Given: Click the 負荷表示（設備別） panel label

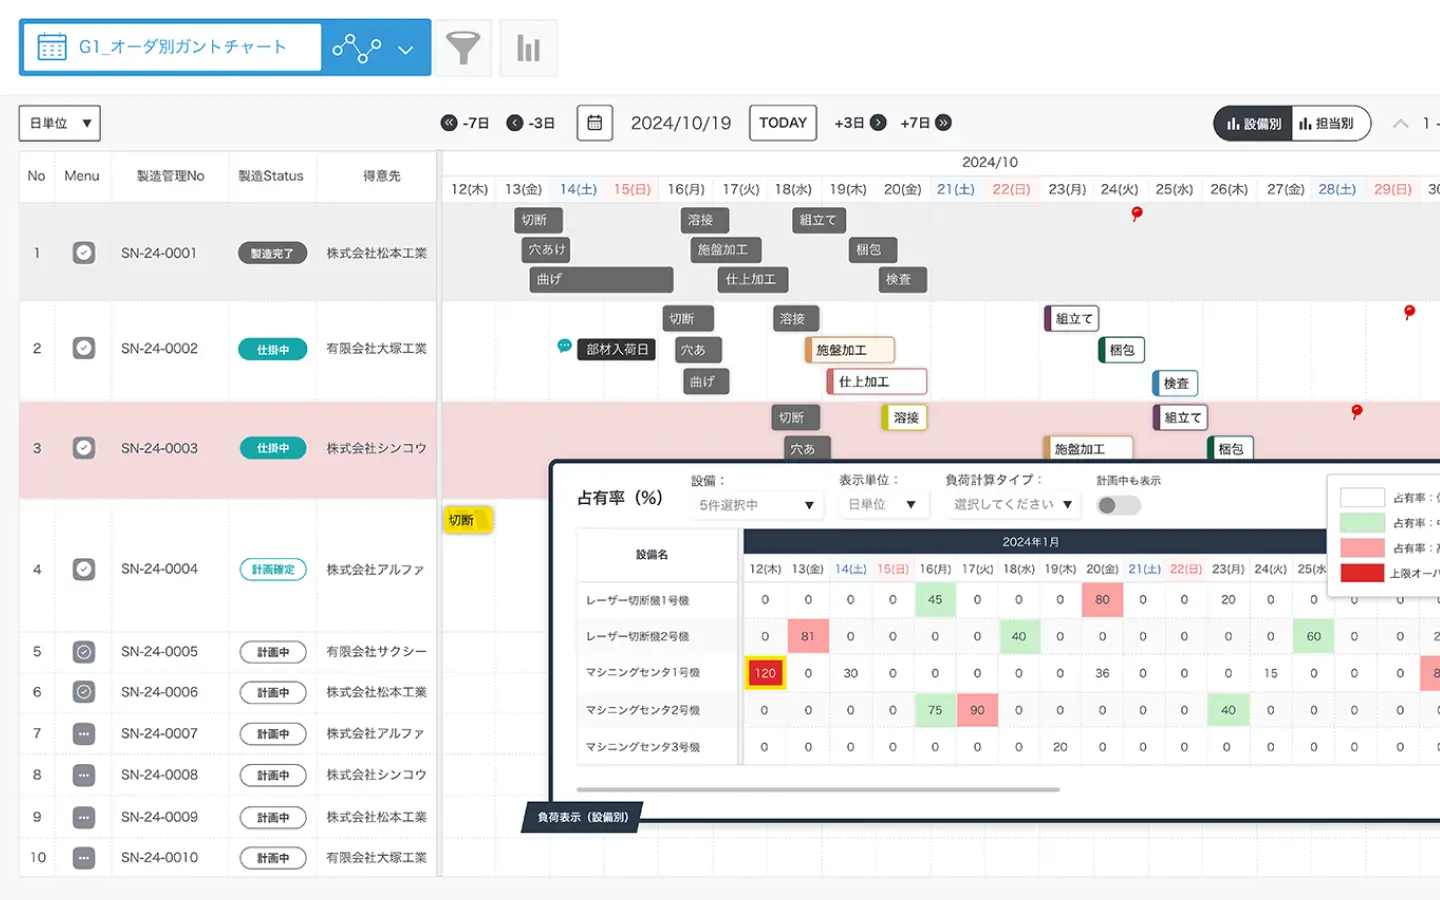Looking at the screenshot, I should (583, 817).
